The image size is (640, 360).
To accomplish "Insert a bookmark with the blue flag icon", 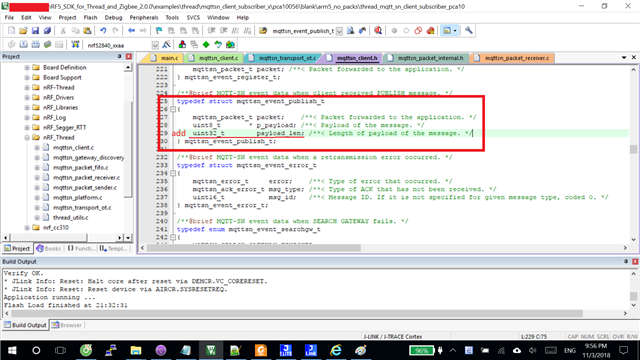I will point(159,31).
